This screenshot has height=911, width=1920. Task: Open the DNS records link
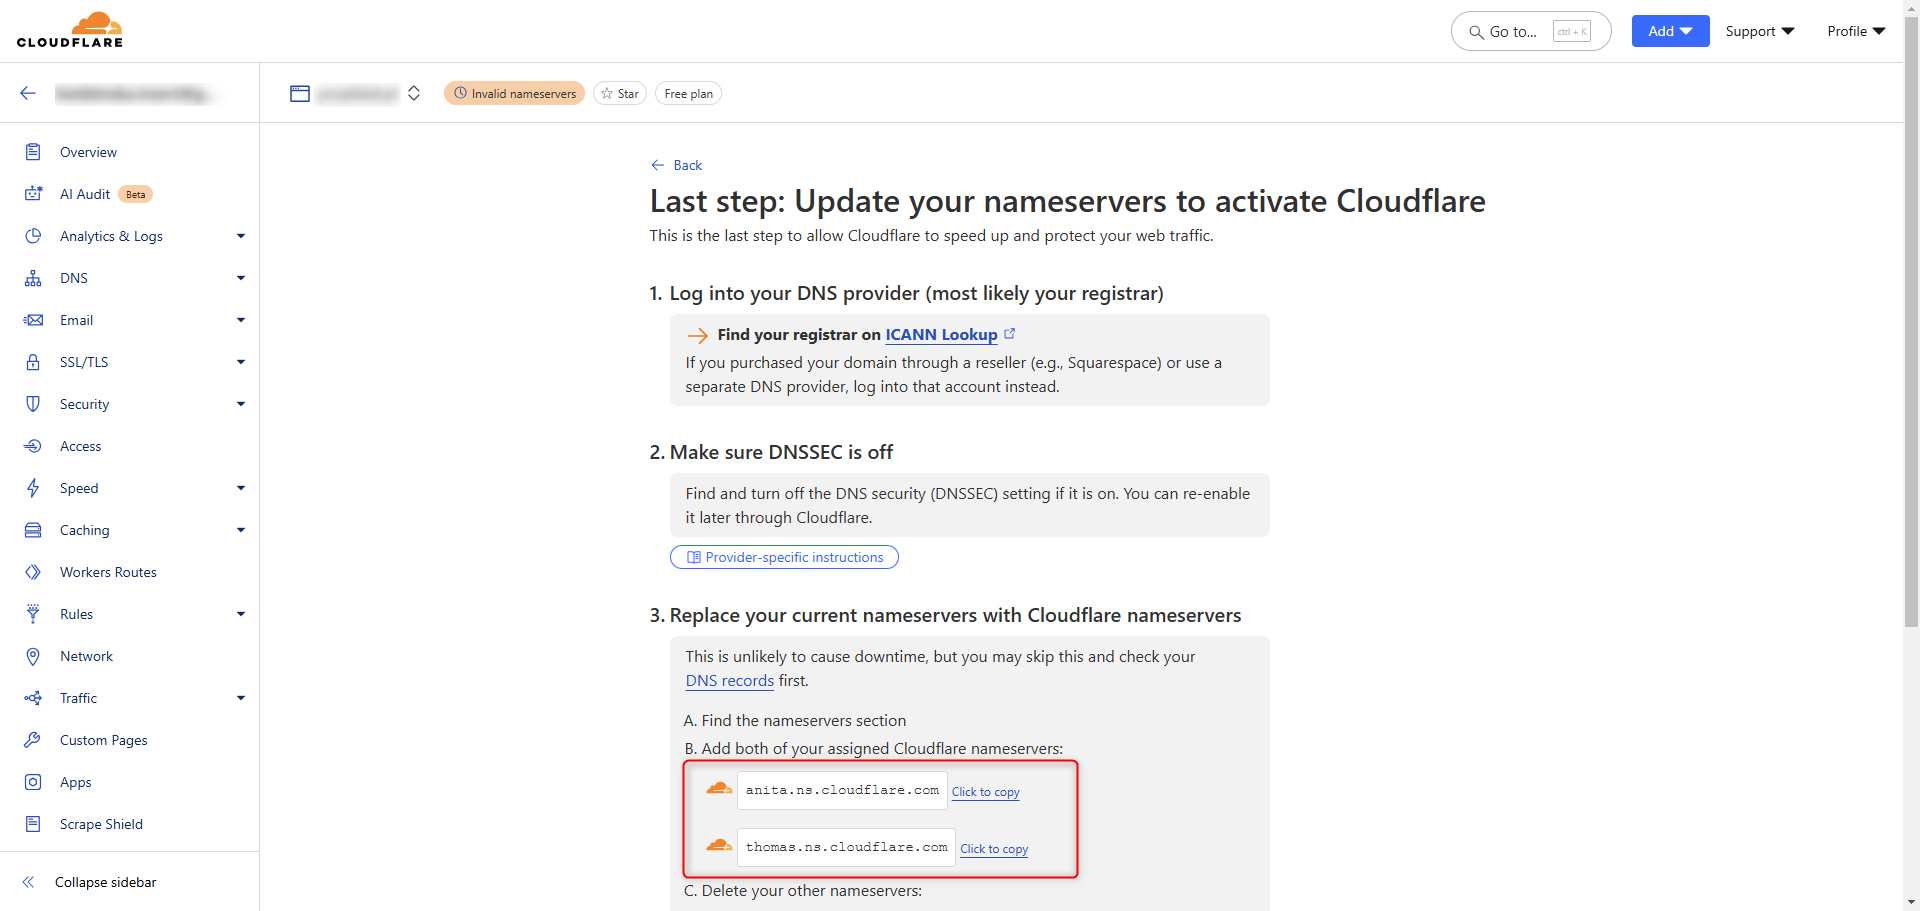click(729, 680)
